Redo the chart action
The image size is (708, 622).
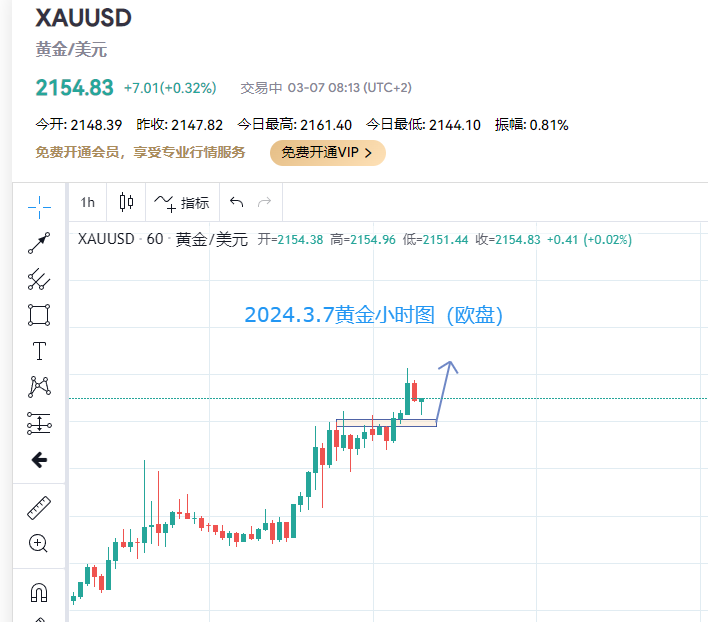pos(265,202)
